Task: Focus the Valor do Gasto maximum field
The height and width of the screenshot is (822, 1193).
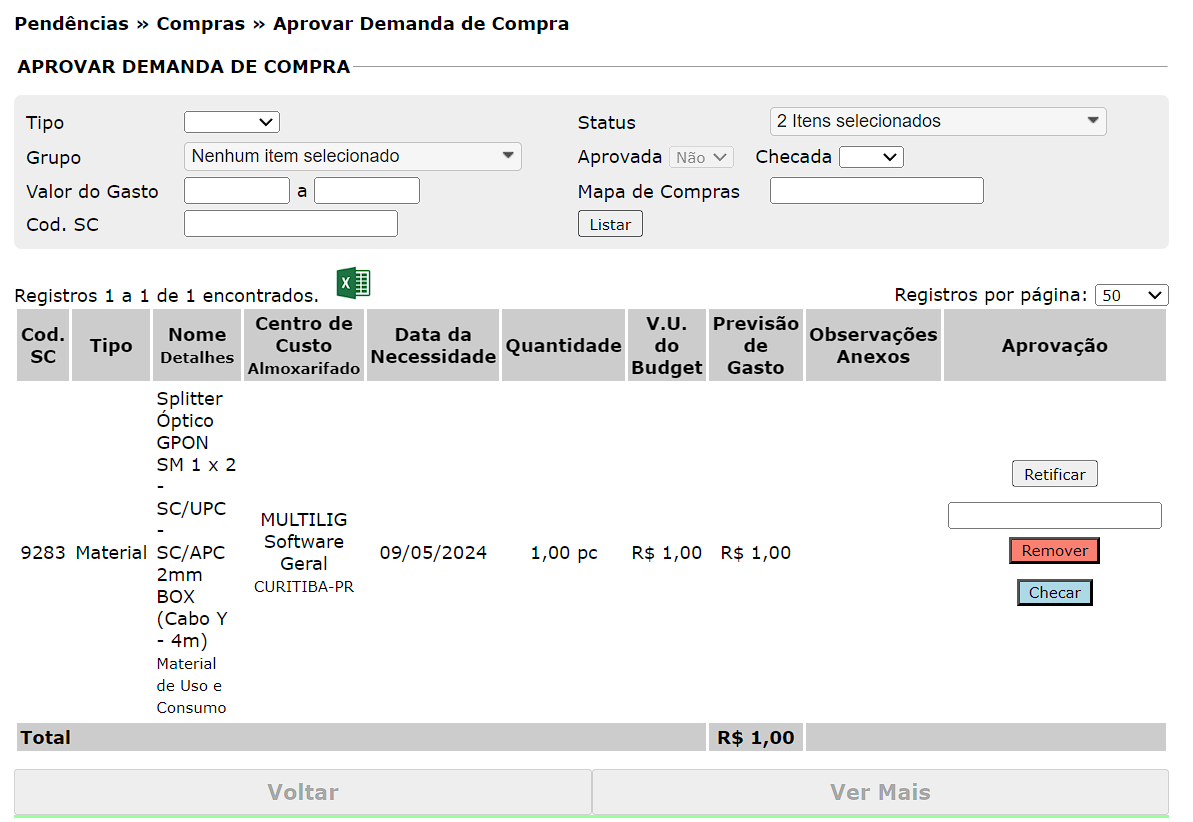Action: tap(366, 190)
